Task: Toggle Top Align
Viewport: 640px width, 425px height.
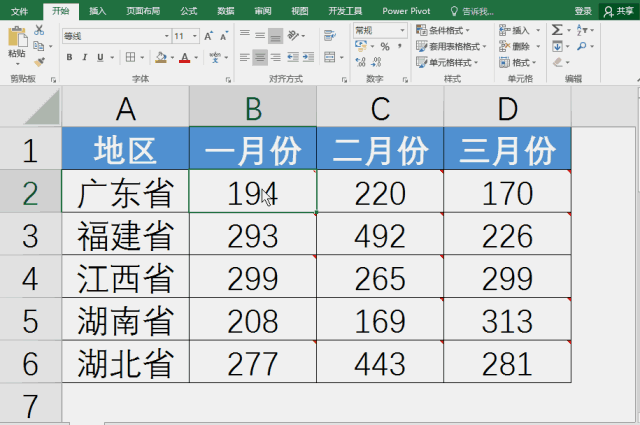Action: pyautogui.click(x=245, y=36)
